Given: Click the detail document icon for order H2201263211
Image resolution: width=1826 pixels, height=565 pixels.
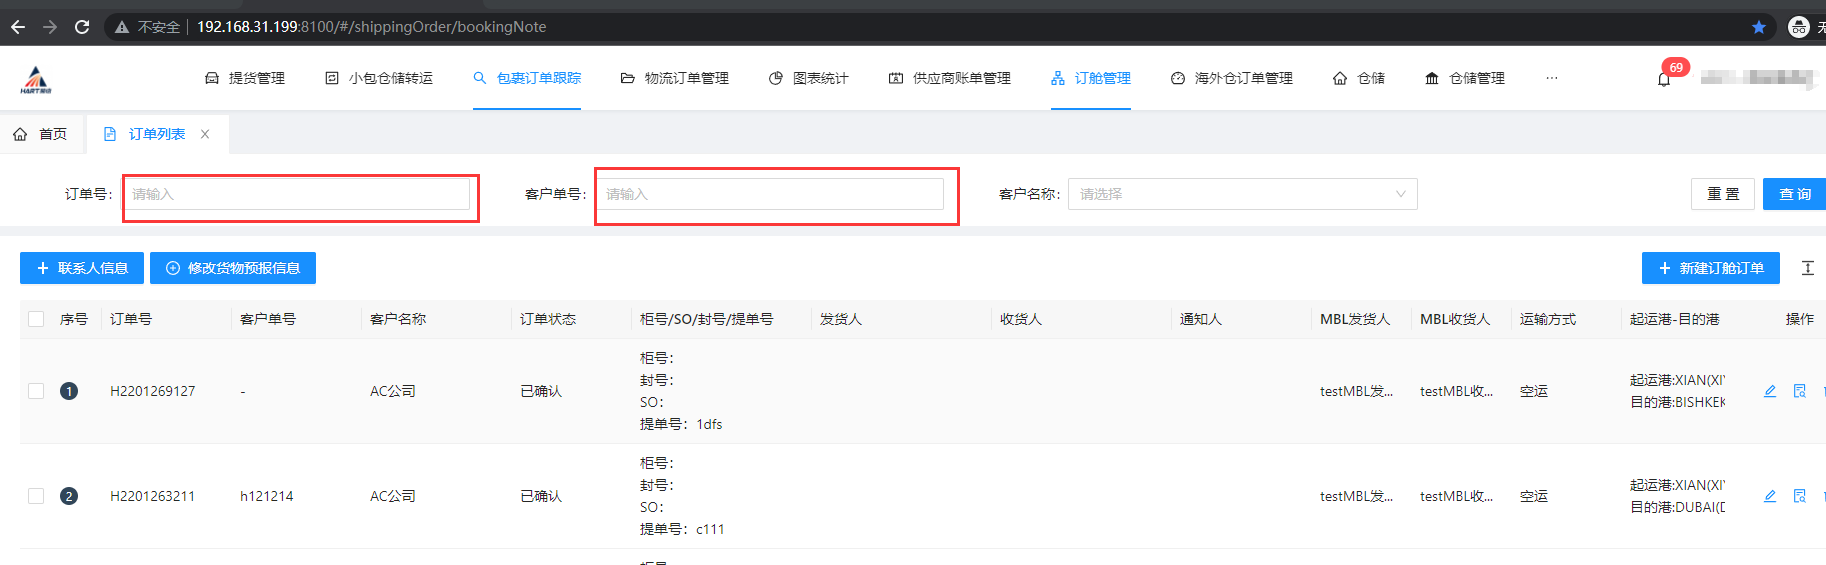Looking at the screenshot, I should 1799,496.
